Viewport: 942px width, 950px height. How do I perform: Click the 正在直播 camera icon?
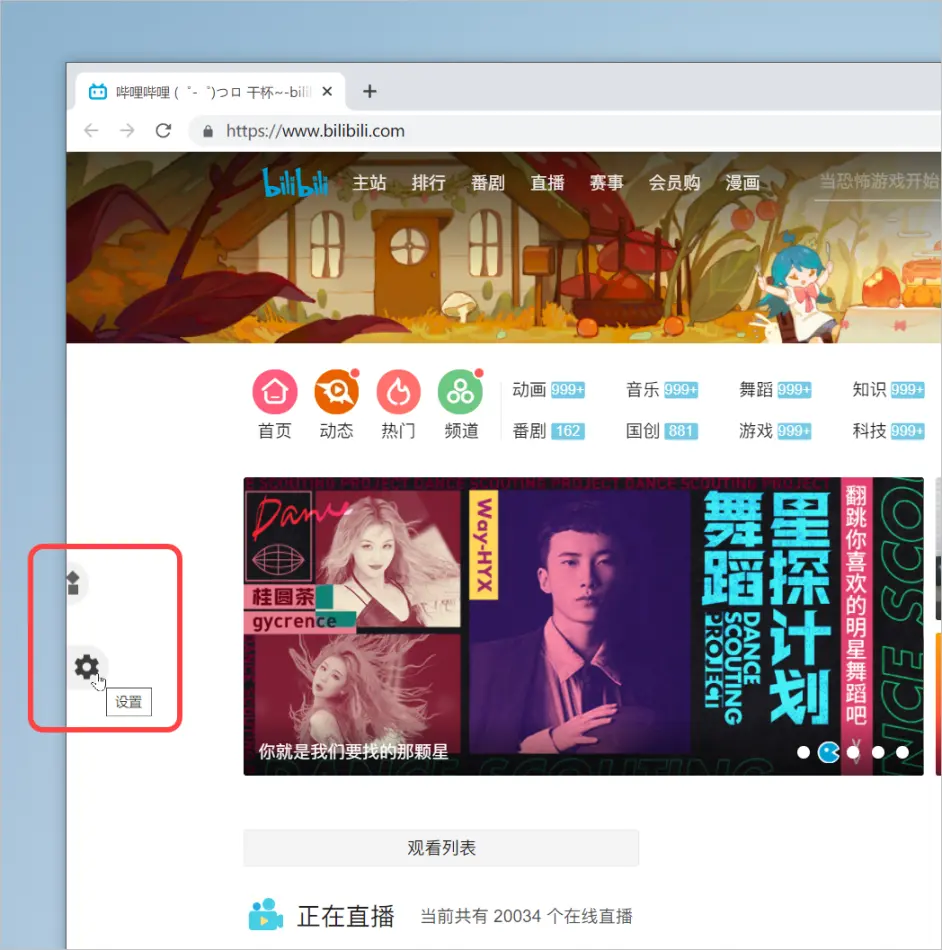coord(265,915)
